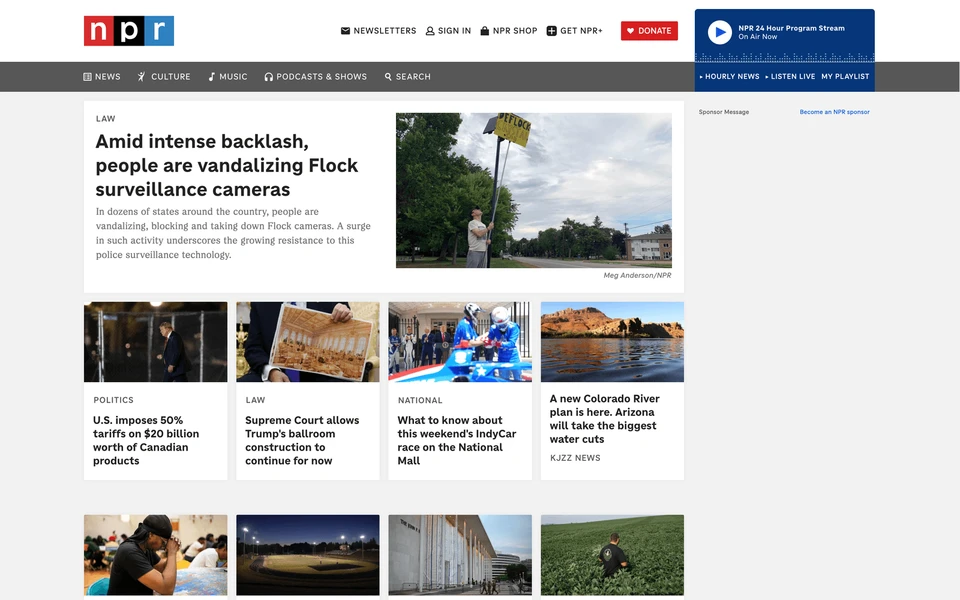The image size is (960, 600).
Task: Click the Politics category label
Action: 113,400
